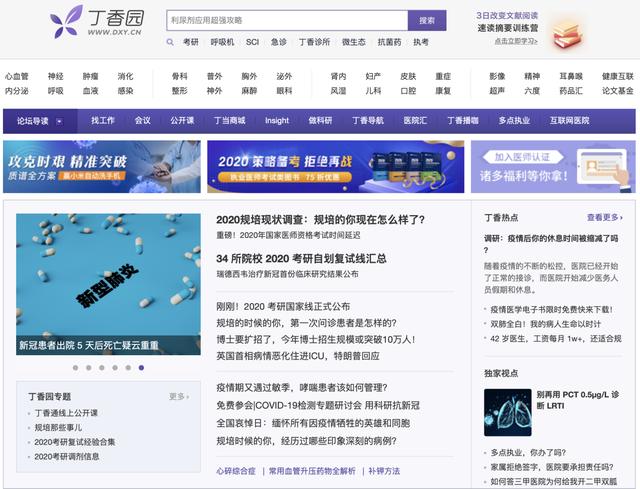This screenshot has width=640, height=489.
Task: Click the DXY butterfly logo
Action: point(66,22)
